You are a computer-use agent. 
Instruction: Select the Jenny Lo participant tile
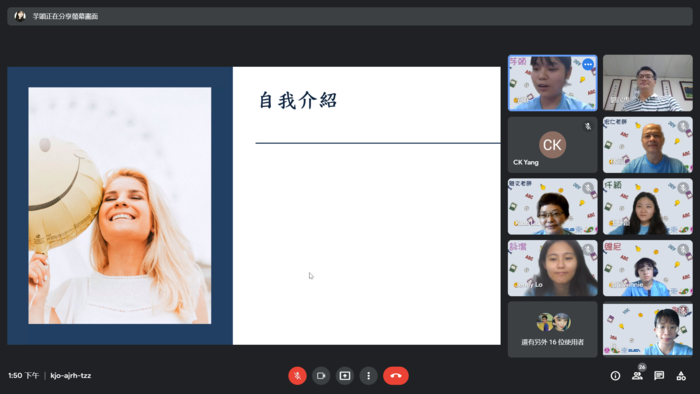pyautogui.click(x=553, y=268)
